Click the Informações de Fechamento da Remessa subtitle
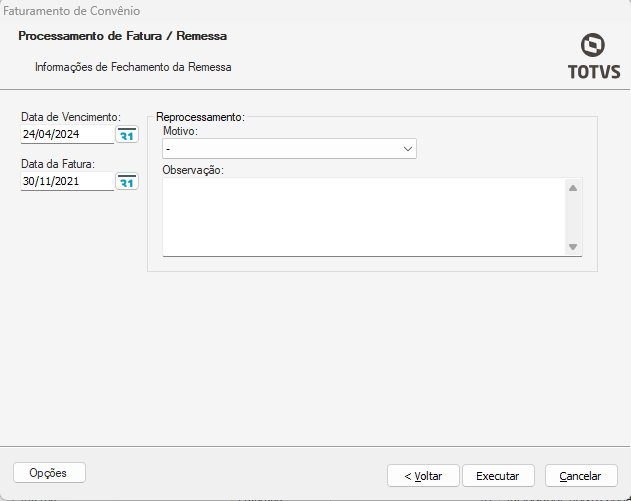Screen dimensions: 631x501 coord(133,68)
